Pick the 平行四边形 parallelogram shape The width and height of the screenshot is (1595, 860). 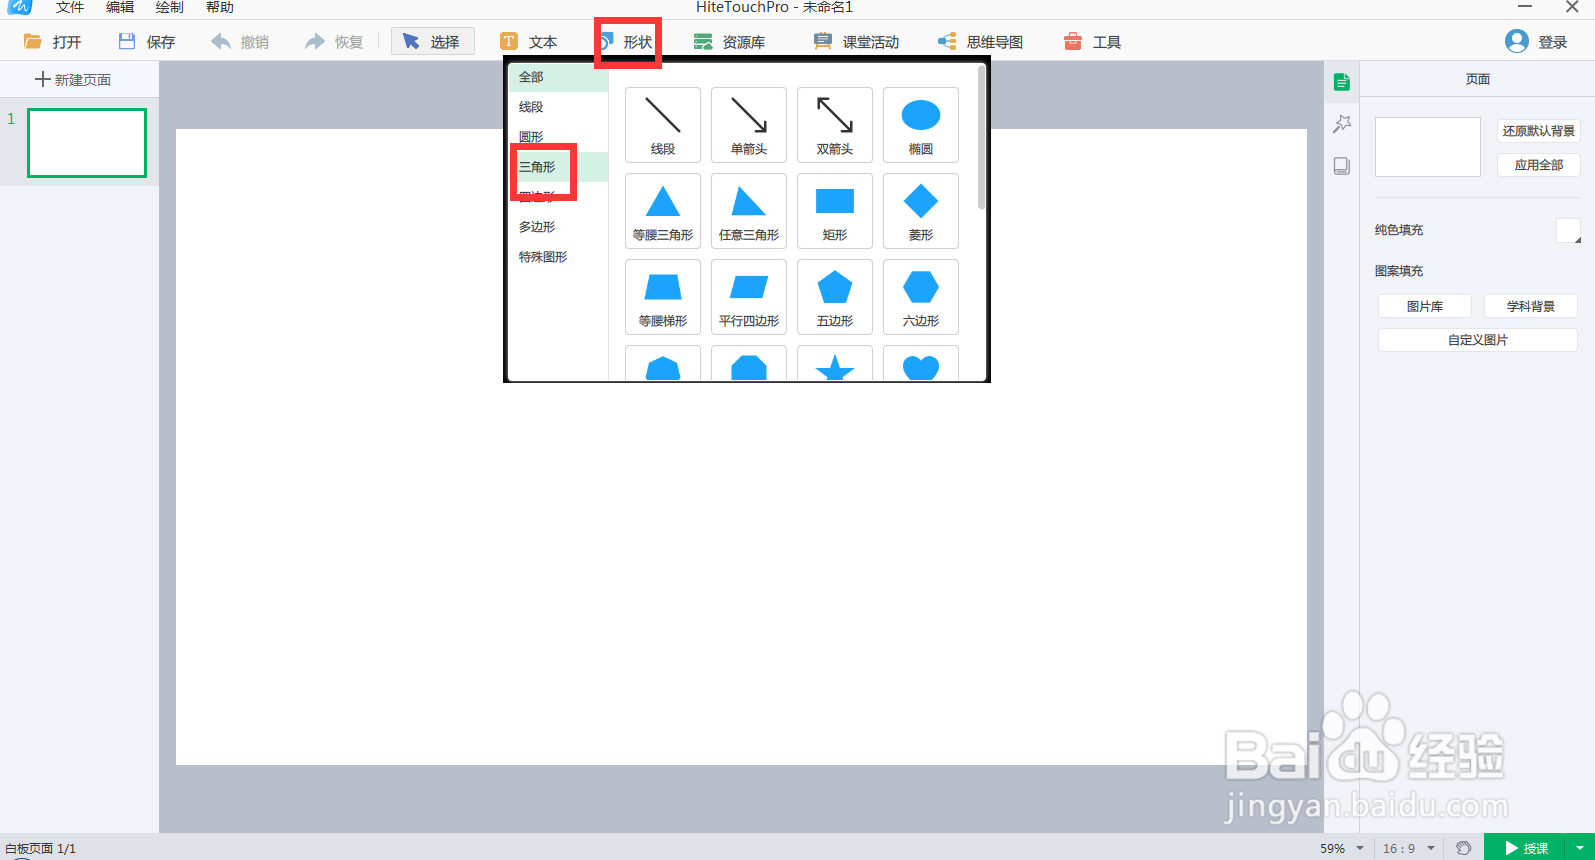(749, 297)
